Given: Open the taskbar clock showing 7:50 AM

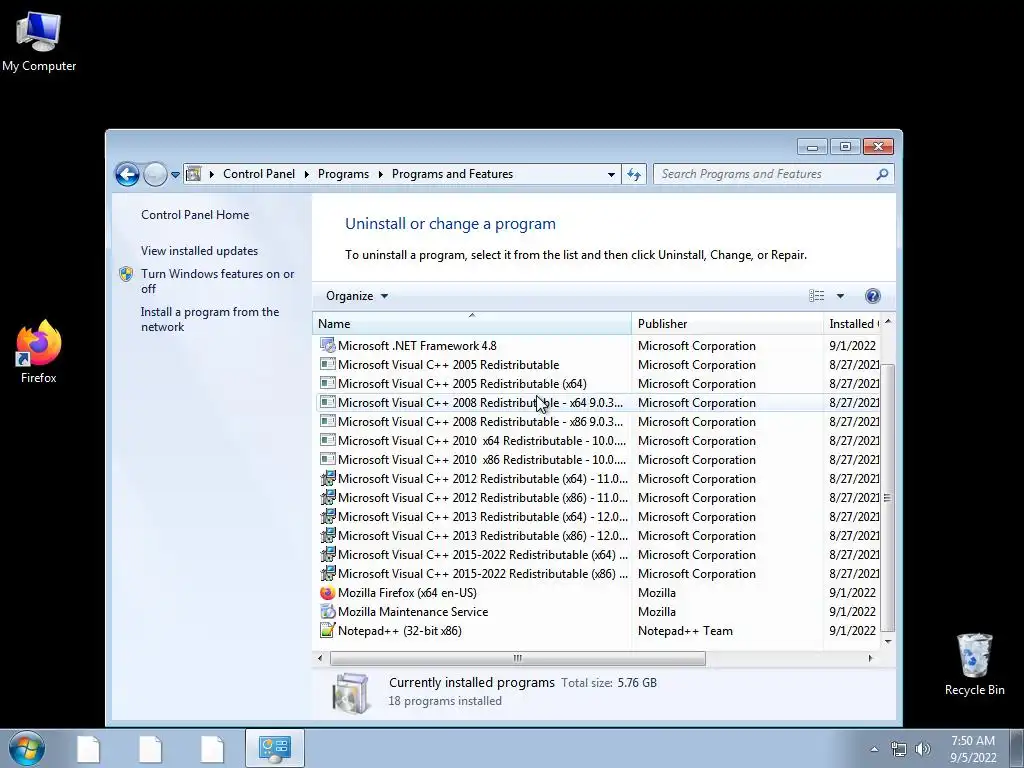Looking at the screenshot, I should (973, 749).
